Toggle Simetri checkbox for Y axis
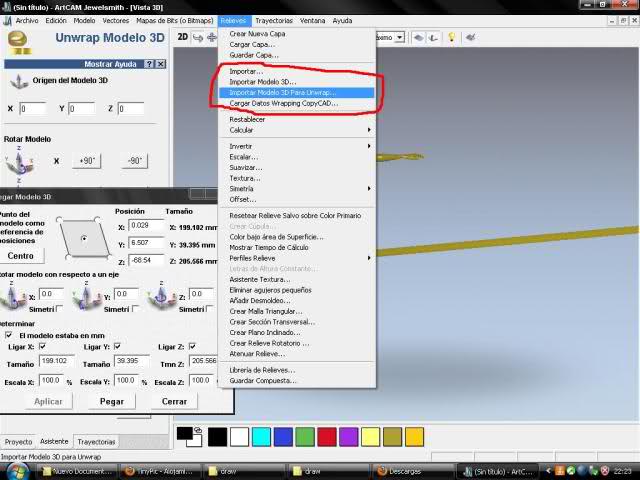The image size is (640, 480). pos(135,309)
